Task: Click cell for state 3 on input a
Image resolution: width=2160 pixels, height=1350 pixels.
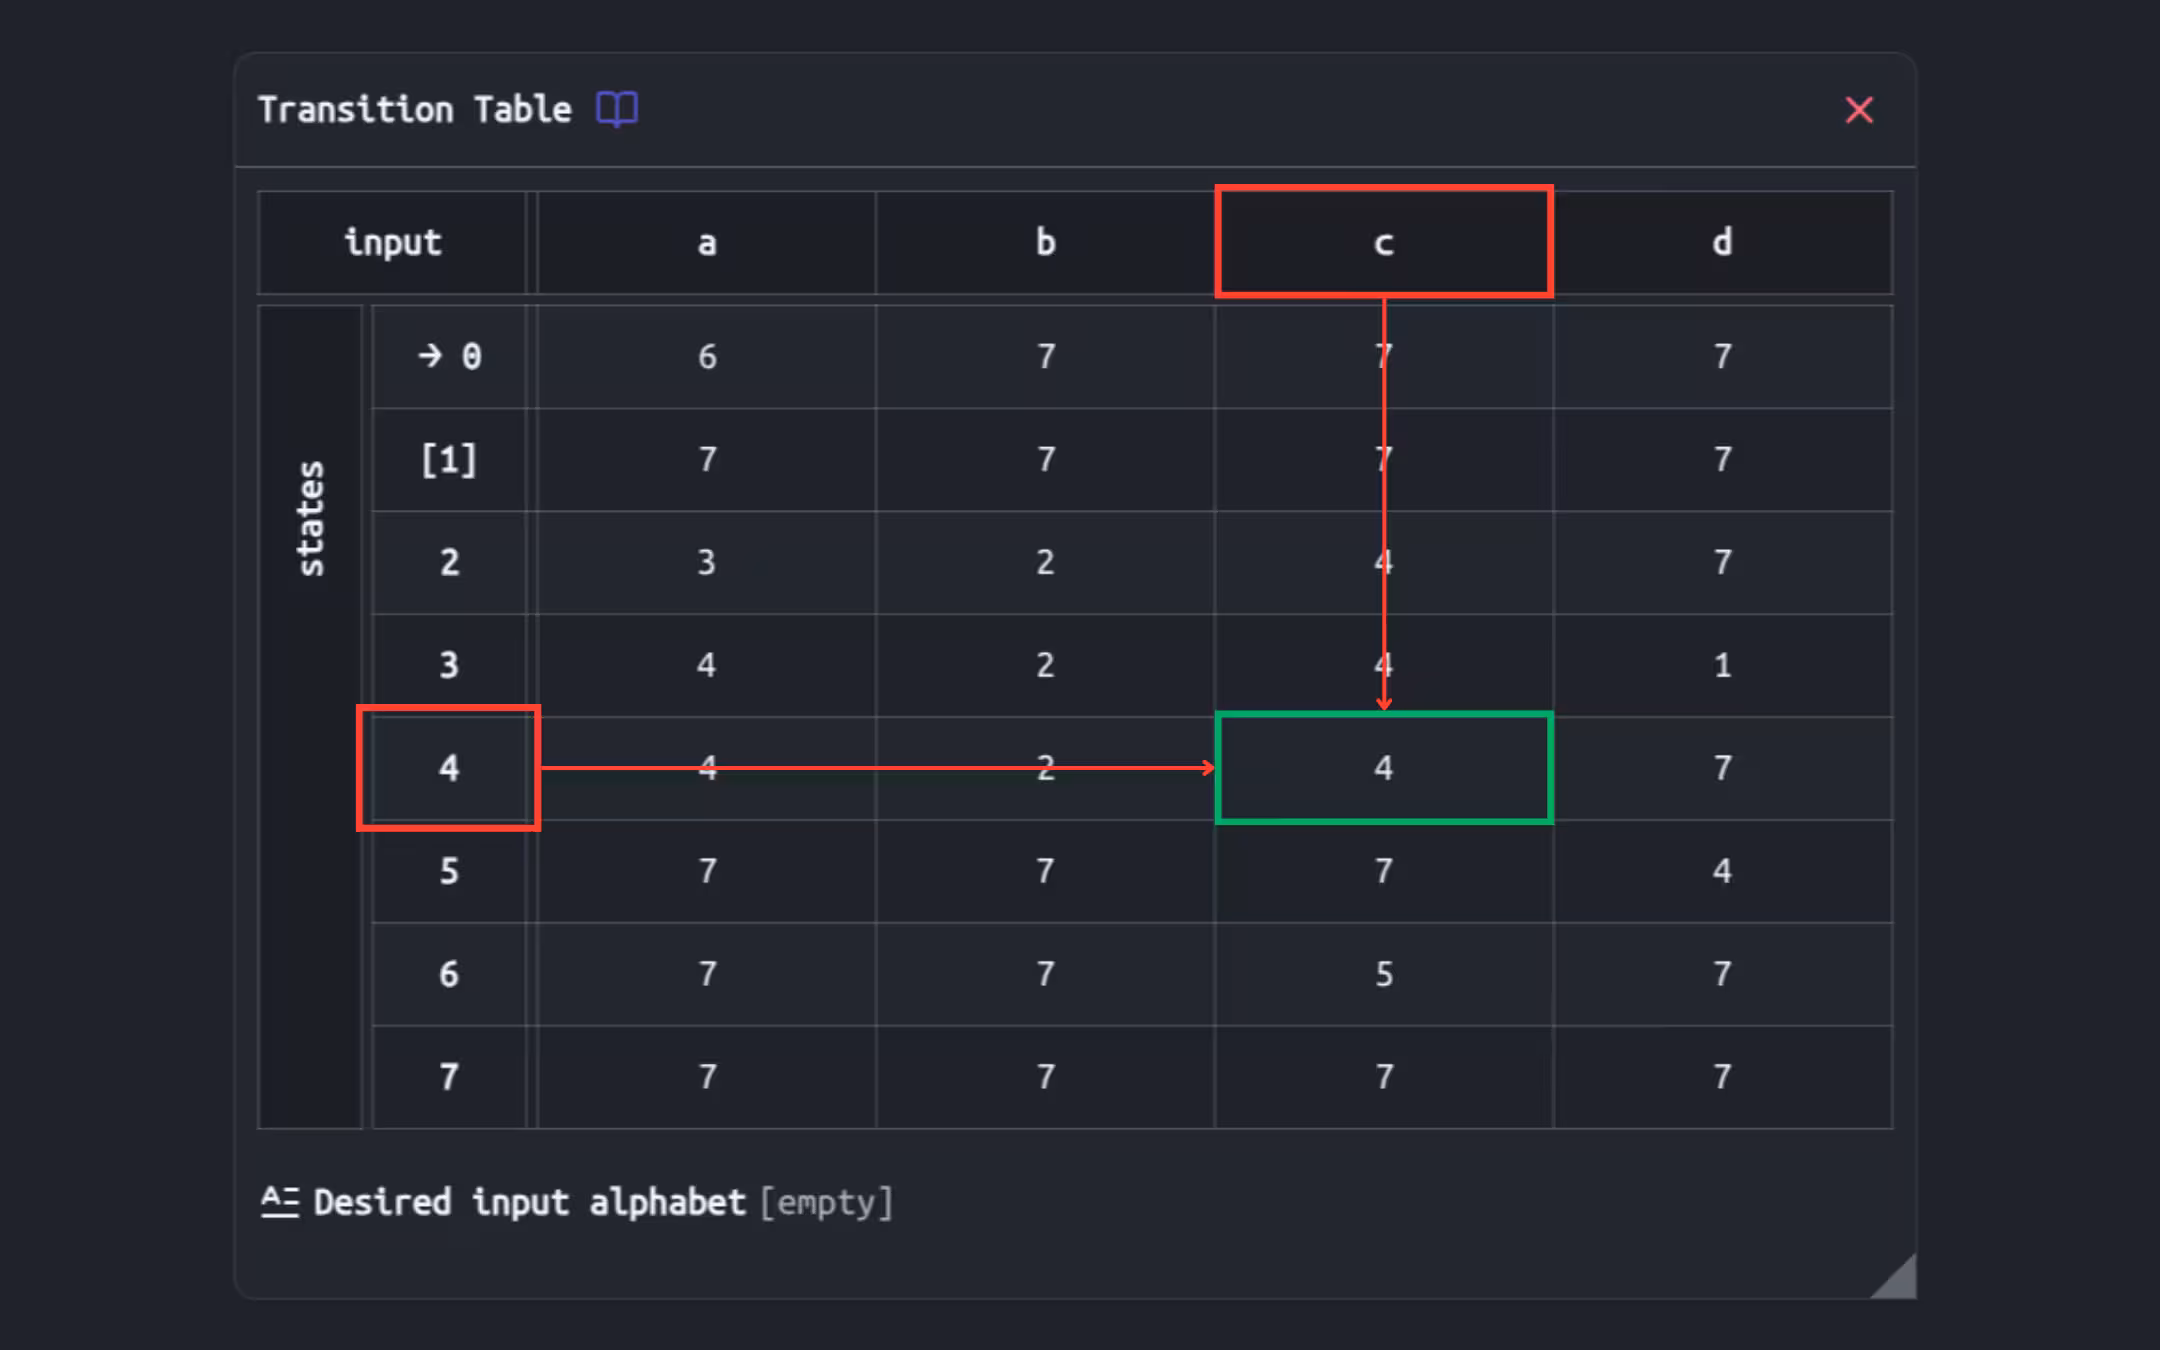Action: 706,665
